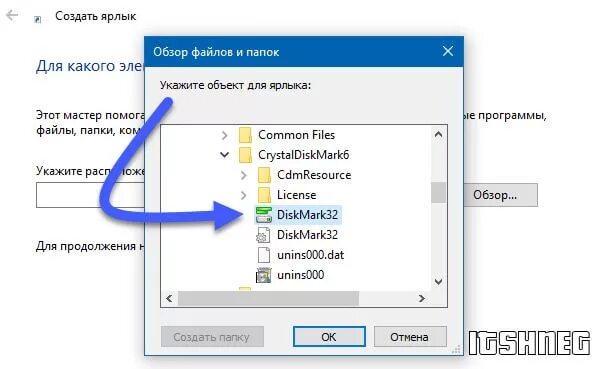The width and height of the screenshot is (604, 369).
Task: Click the vertical scrollbar down arrow
Action: click(x=438, y=282)
